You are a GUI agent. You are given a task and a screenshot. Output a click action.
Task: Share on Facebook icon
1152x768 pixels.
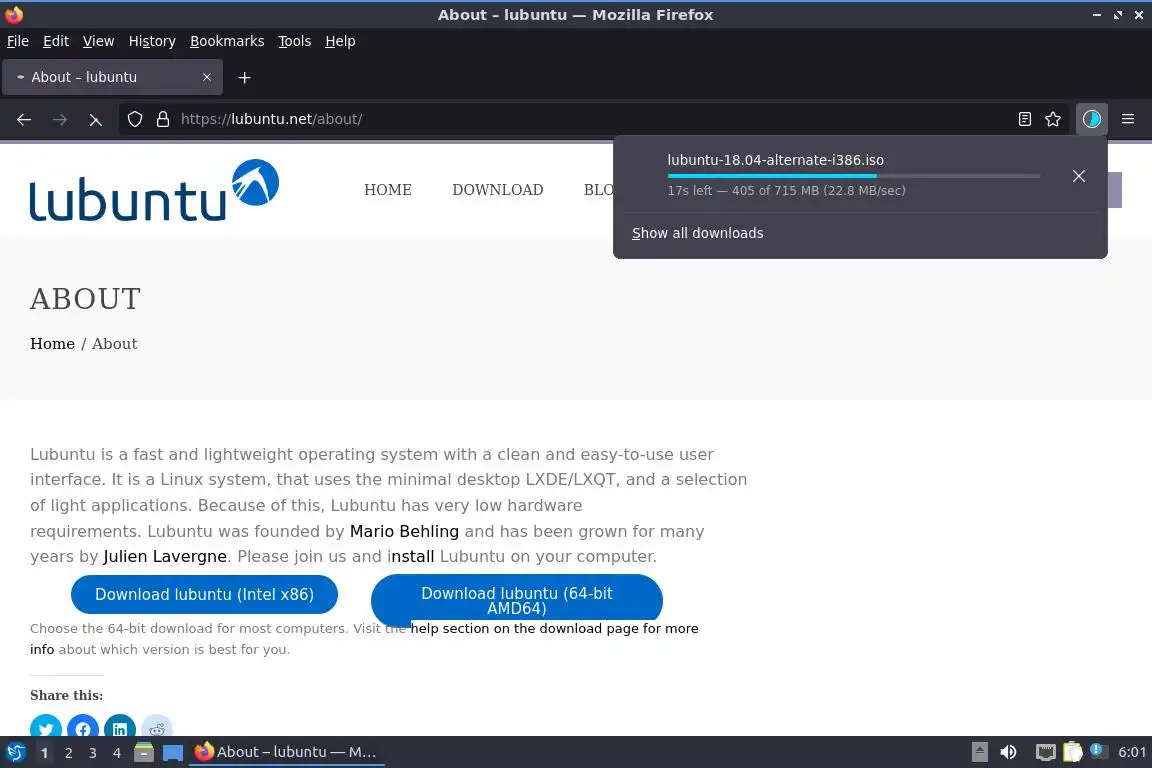[83, 727]
